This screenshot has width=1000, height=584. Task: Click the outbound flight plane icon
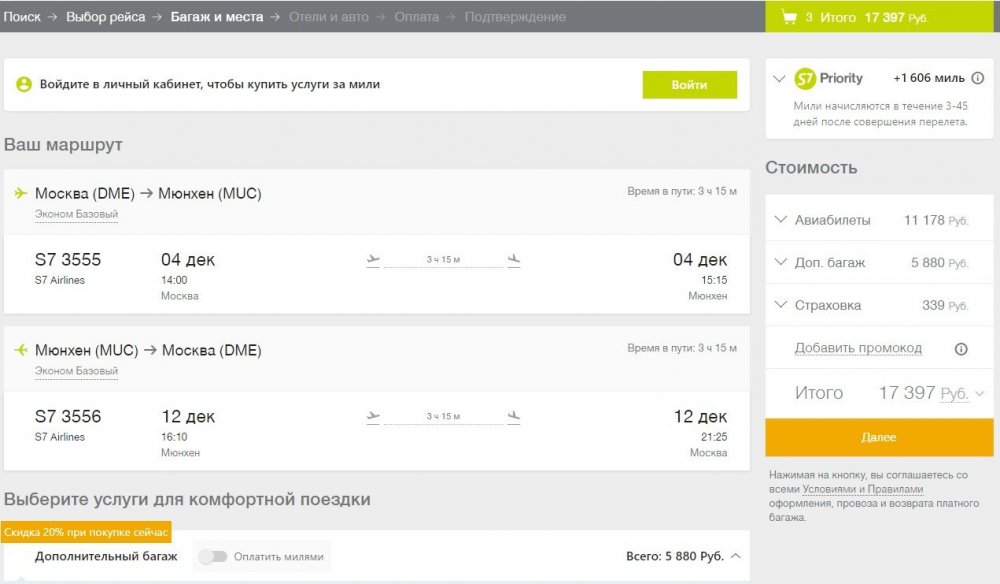coord(20,193)
